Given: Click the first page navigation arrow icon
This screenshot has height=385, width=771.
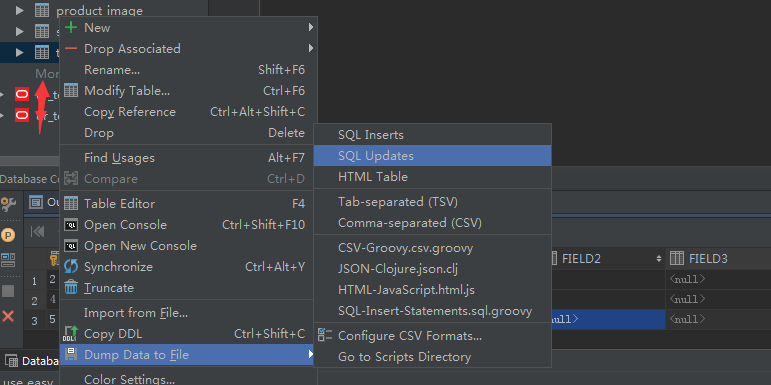Looking at the screenshot, I should point(37,231).
